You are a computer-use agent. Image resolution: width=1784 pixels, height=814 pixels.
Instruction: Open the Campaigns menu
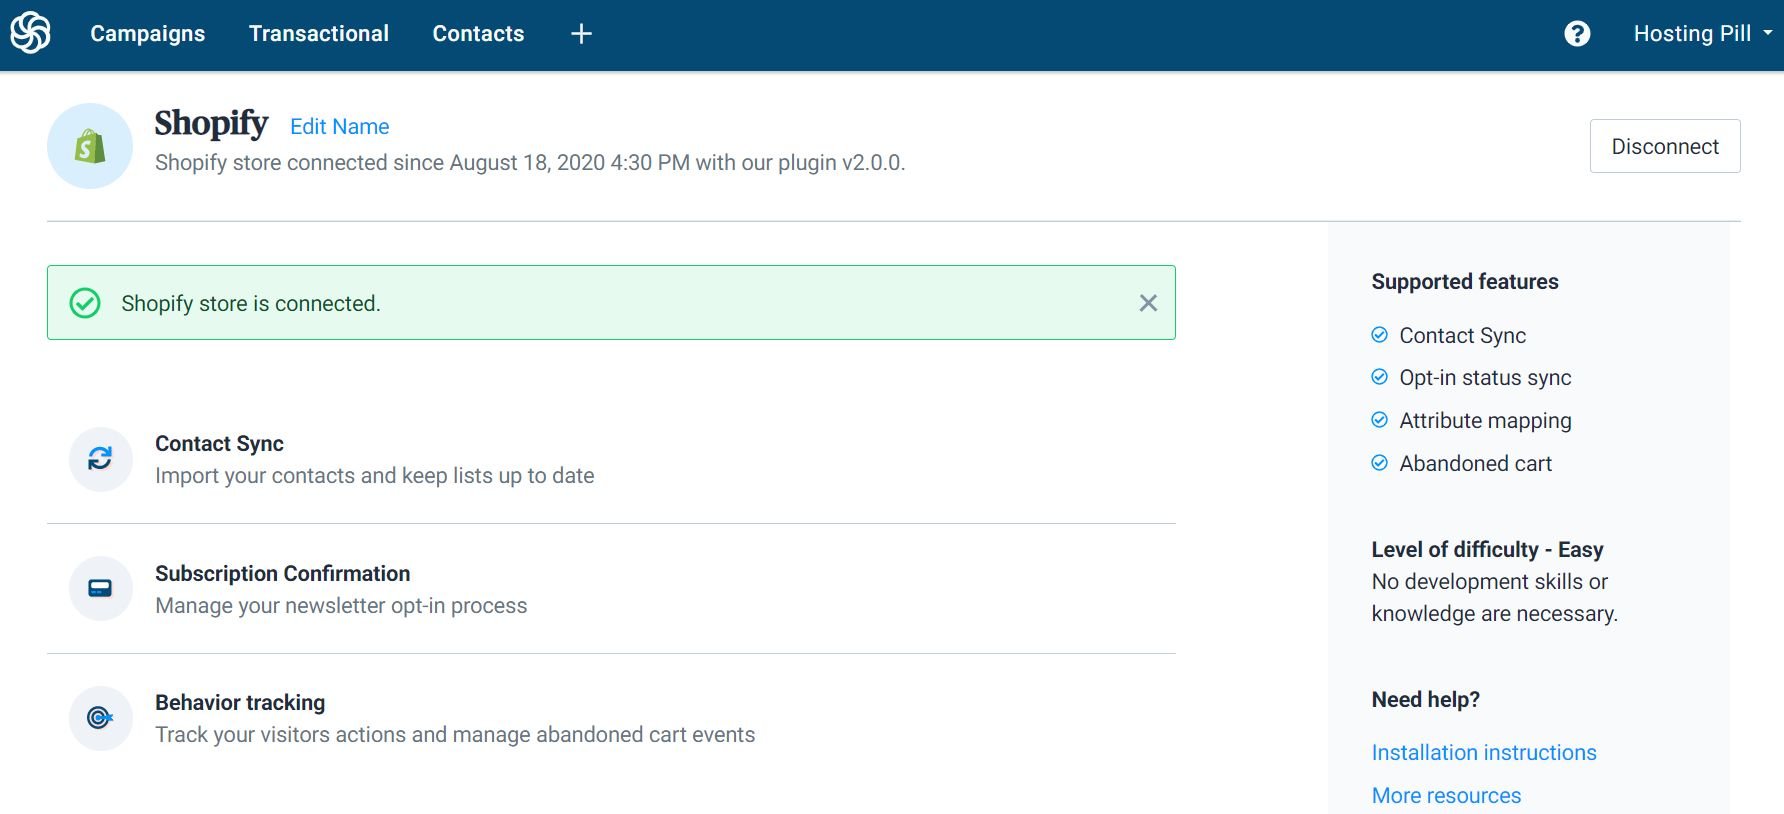pos(148,34)
